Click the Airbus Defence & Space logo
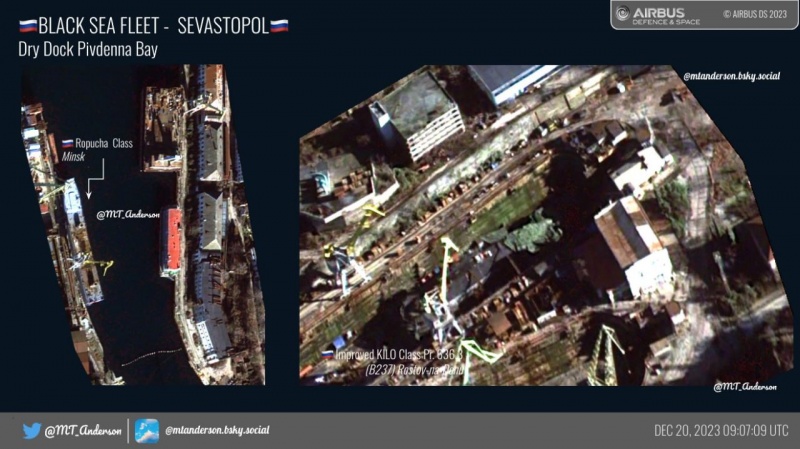Viewport: 800px width, 449px height. coord(651,14)
